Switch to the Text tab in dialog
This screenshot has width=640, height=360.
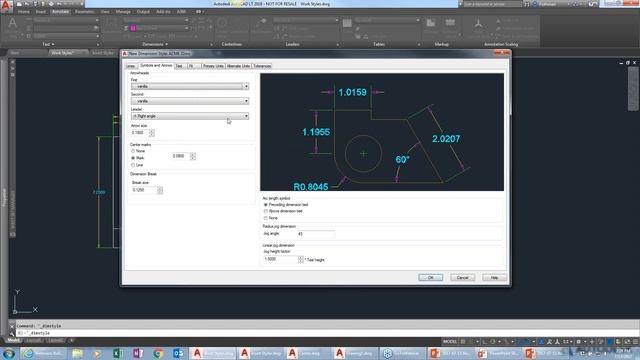coord(179,66)
